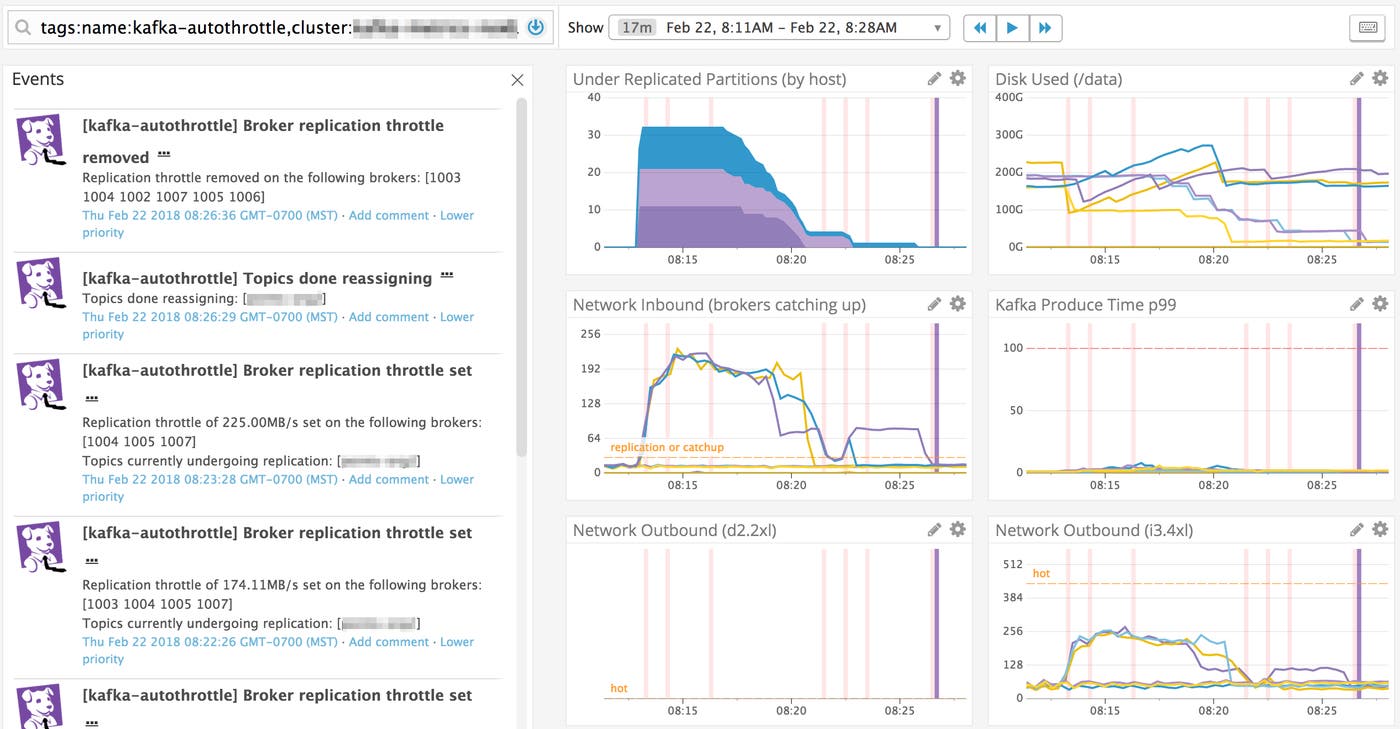This screenshot has width=1400, height=729.
Task: Open gear settings on Network Outbound (d2.2xl)
Action: pos(958,530)
